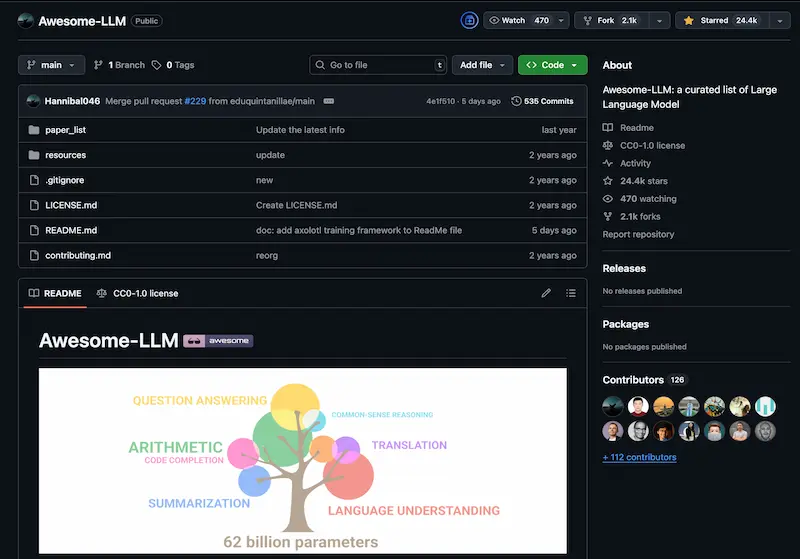Open the LLM tree banner image

[x=303, y=461]
